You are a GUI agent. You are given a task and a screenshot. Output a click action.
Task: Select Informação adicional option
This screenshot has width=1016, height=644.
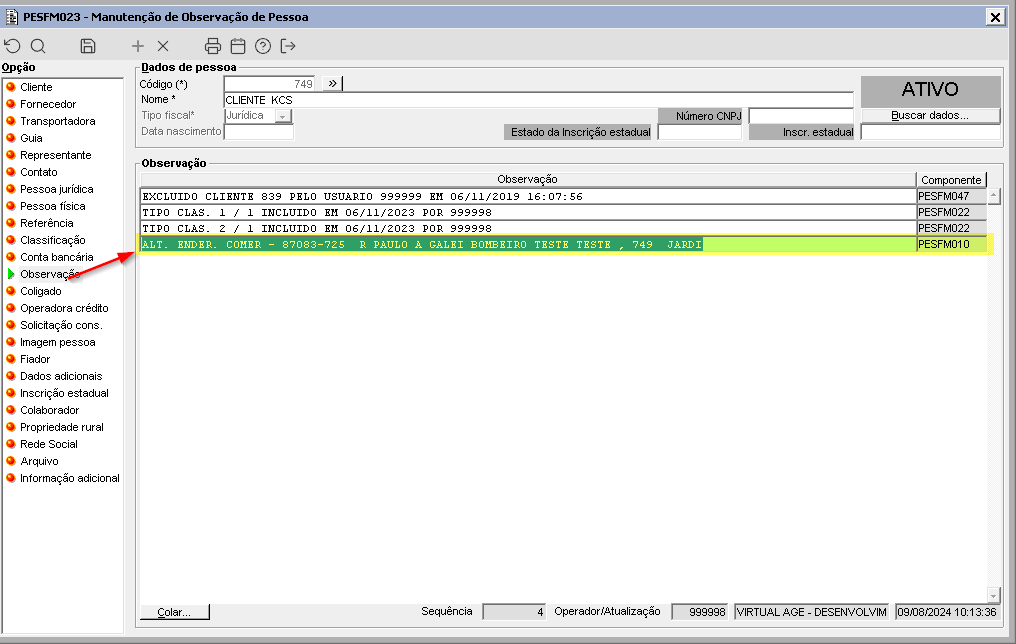point(70,478)
